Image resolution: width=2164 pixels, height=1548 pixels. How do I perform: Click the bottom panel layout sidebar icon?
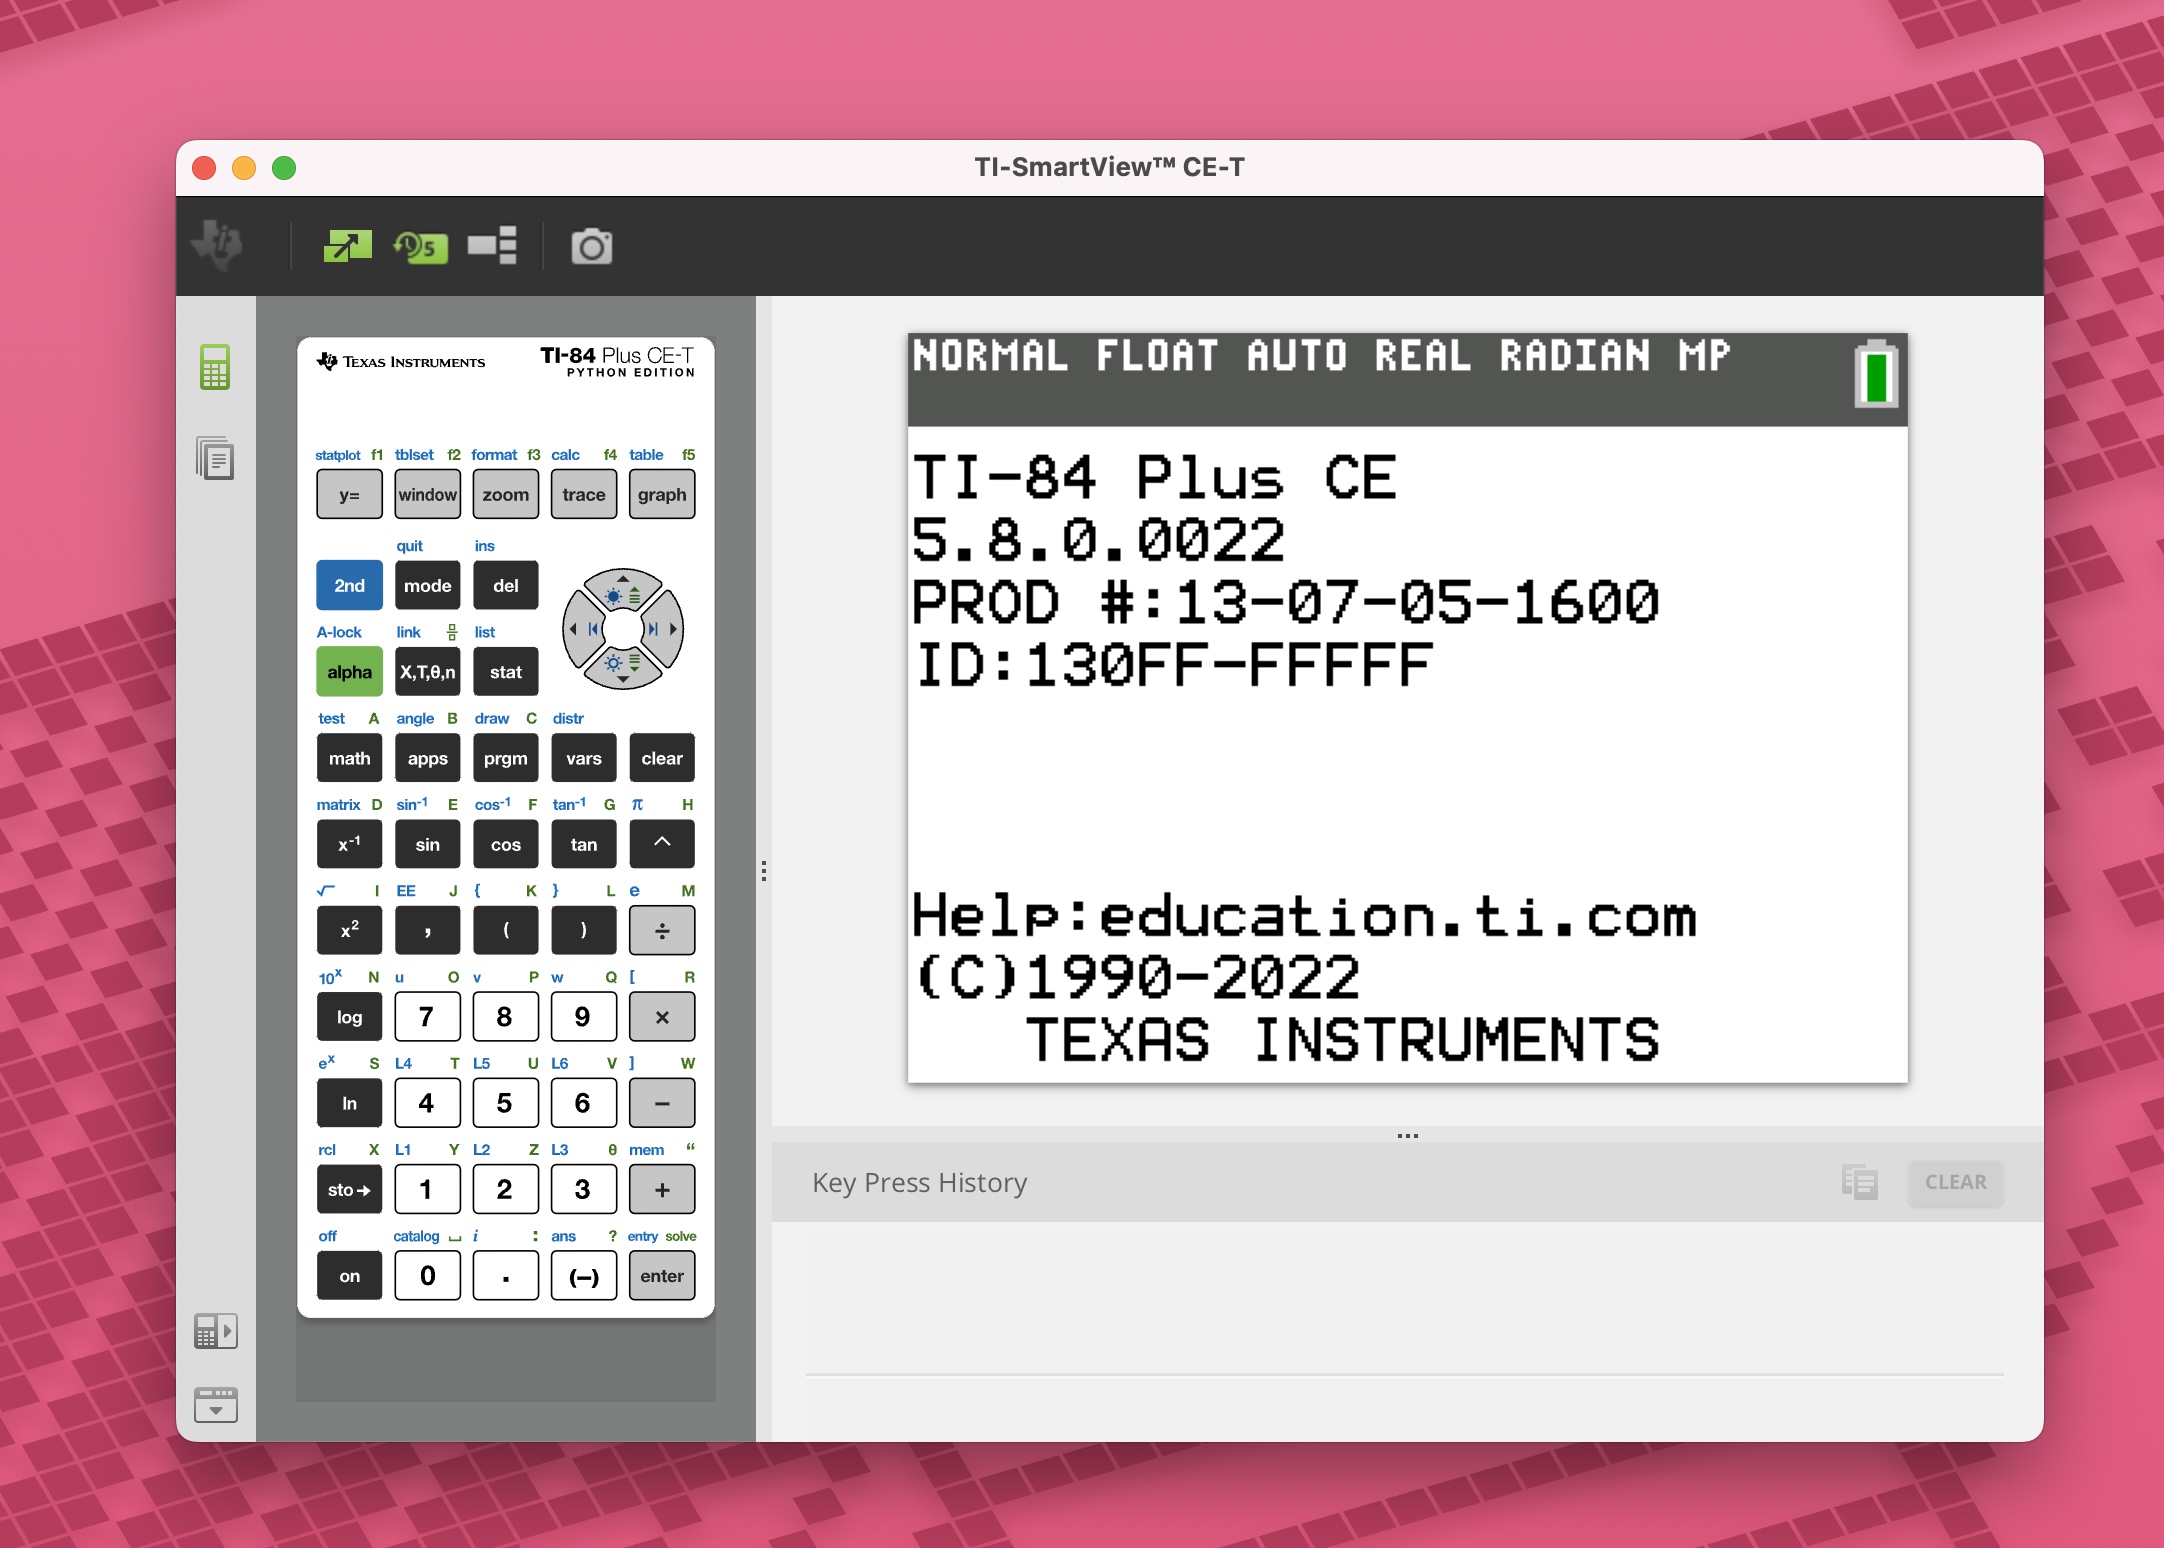pyautogui.click(x=215, y=1405)
